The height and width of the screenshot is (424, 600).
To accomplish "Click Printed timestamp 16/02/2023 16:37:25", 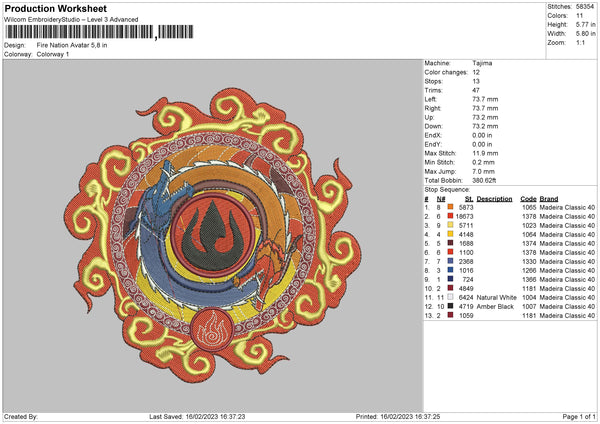I will (x=410, y=416).
